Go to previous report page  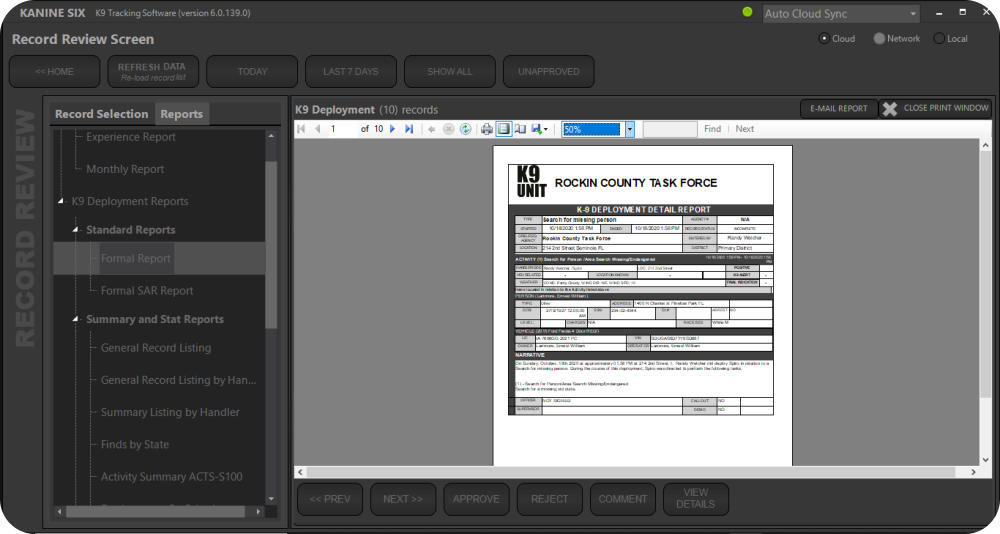[x=317, y=129]
